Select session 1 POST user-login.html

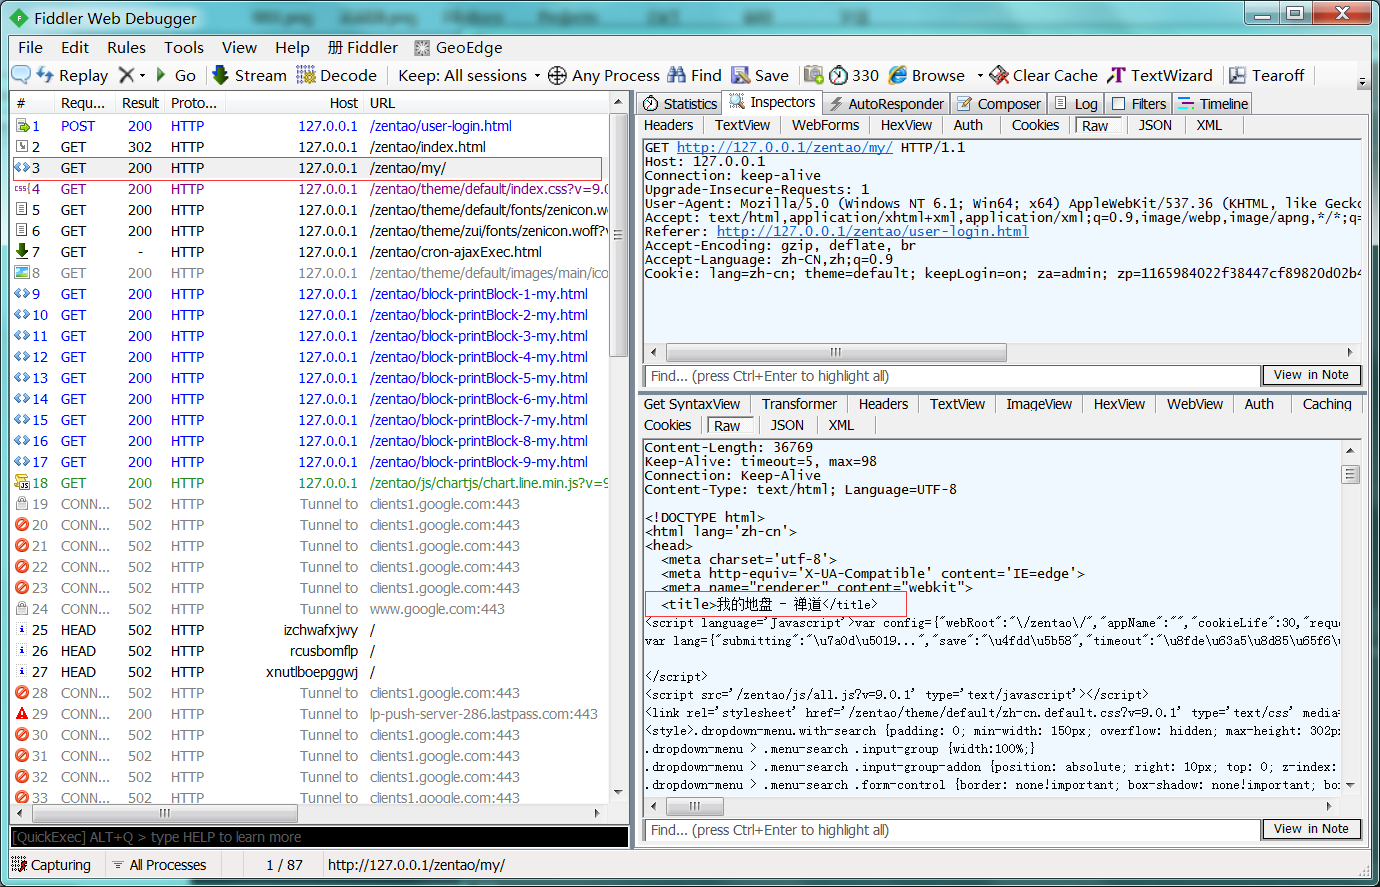click(x=308, y=126)
